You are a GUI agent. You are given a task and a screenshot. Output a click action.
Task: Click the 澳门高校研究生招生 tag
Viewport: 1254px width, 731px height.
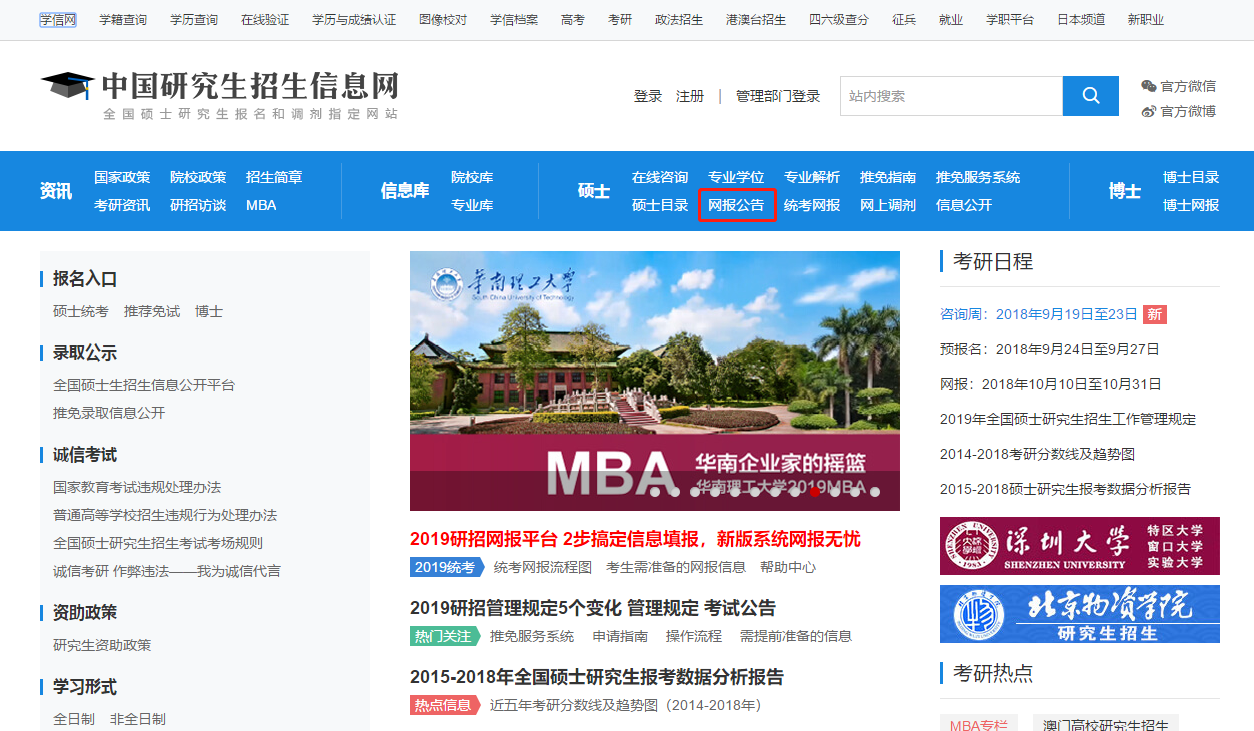pyautogui.click(x=1105, y=724)
